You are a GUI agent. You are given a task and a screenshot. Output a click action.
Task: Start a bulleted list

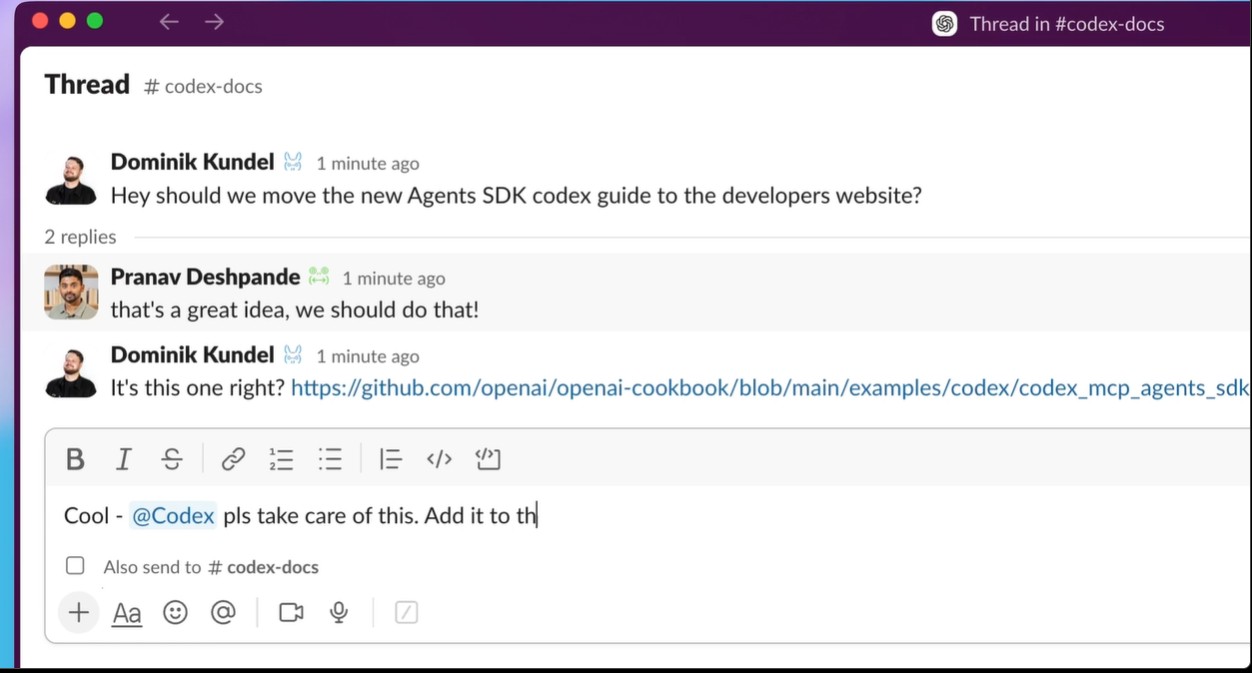[330, 459]
